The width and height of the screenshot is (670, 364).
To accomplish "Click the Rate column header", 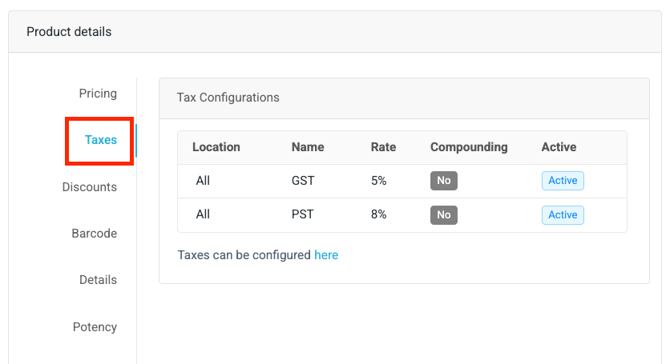I will (x=383, y=147).
